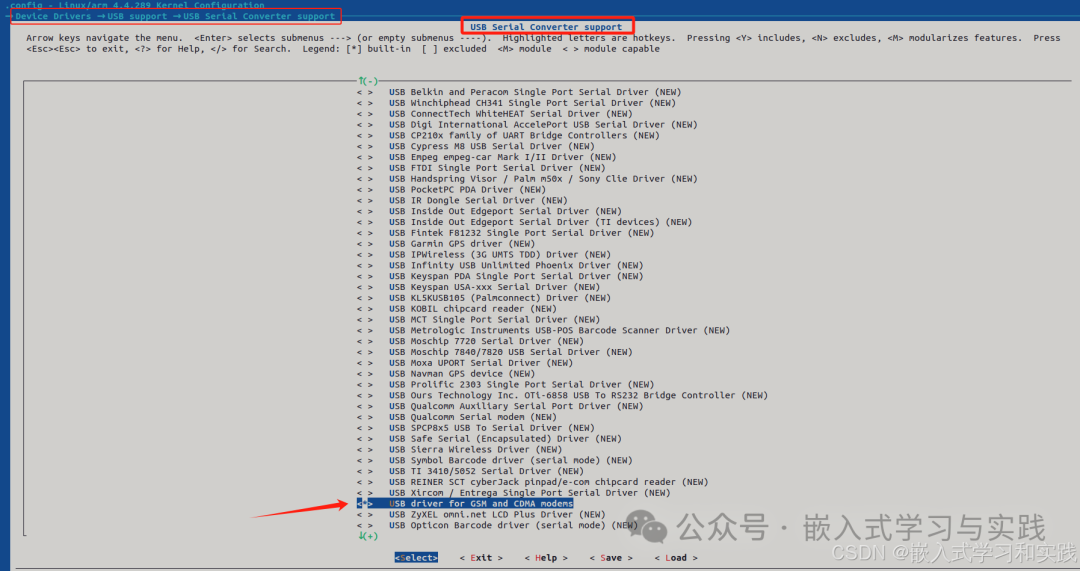Select USB SPCP8x5 USB To Serial Driver

475,428
